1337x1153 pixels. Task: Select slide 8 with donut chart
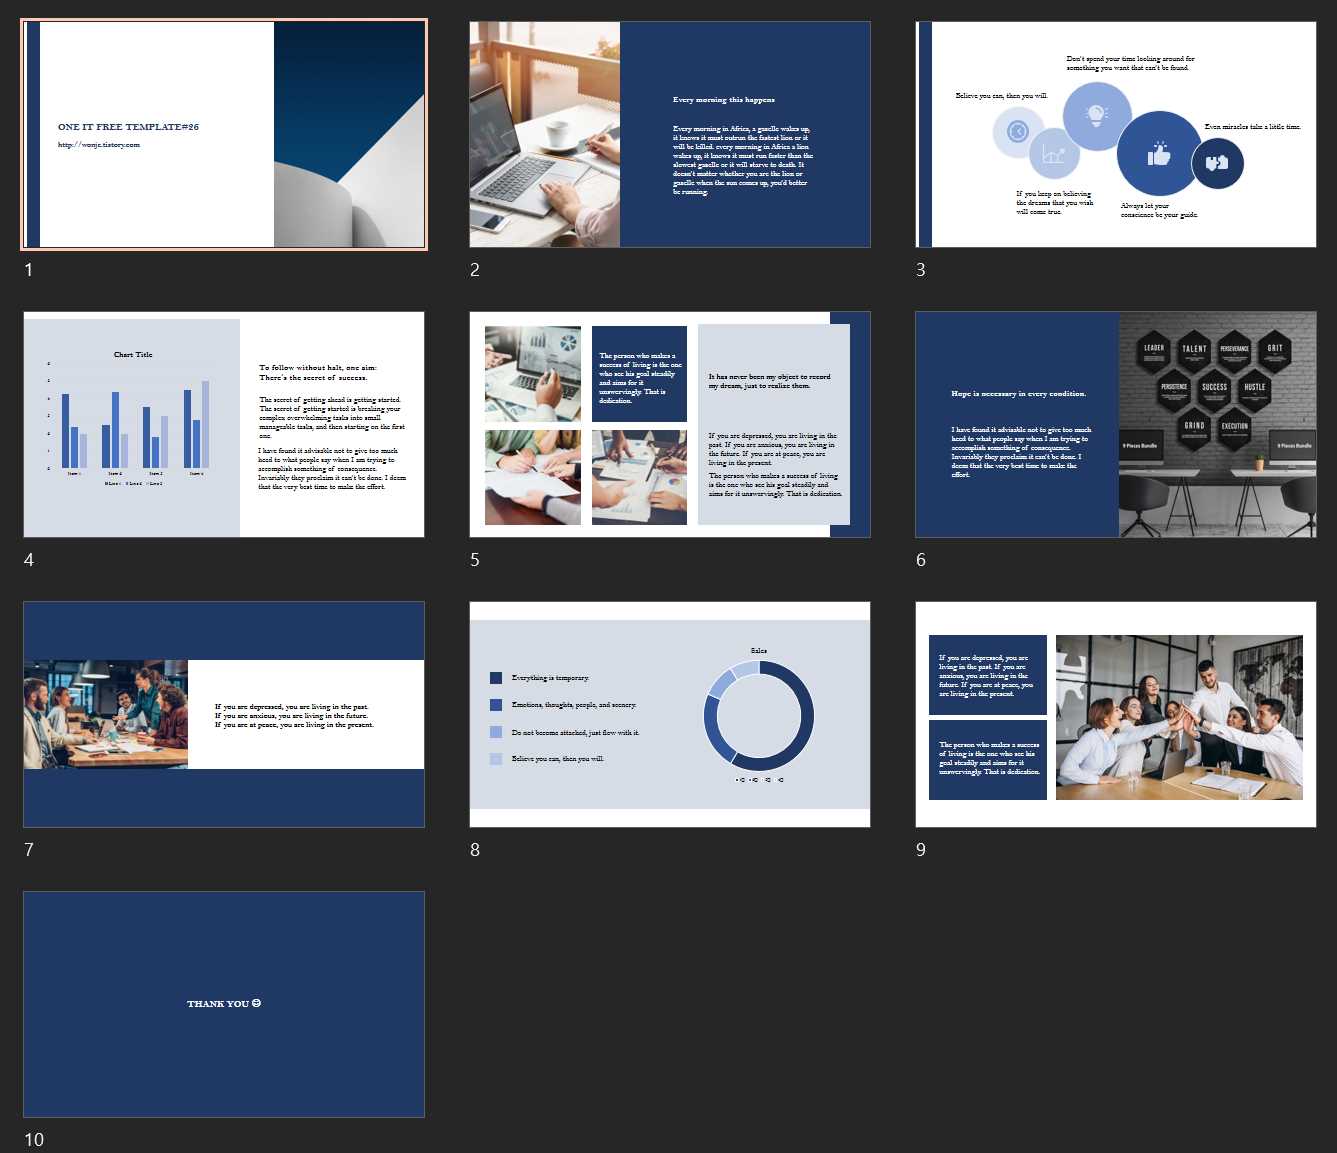[670, 714]
